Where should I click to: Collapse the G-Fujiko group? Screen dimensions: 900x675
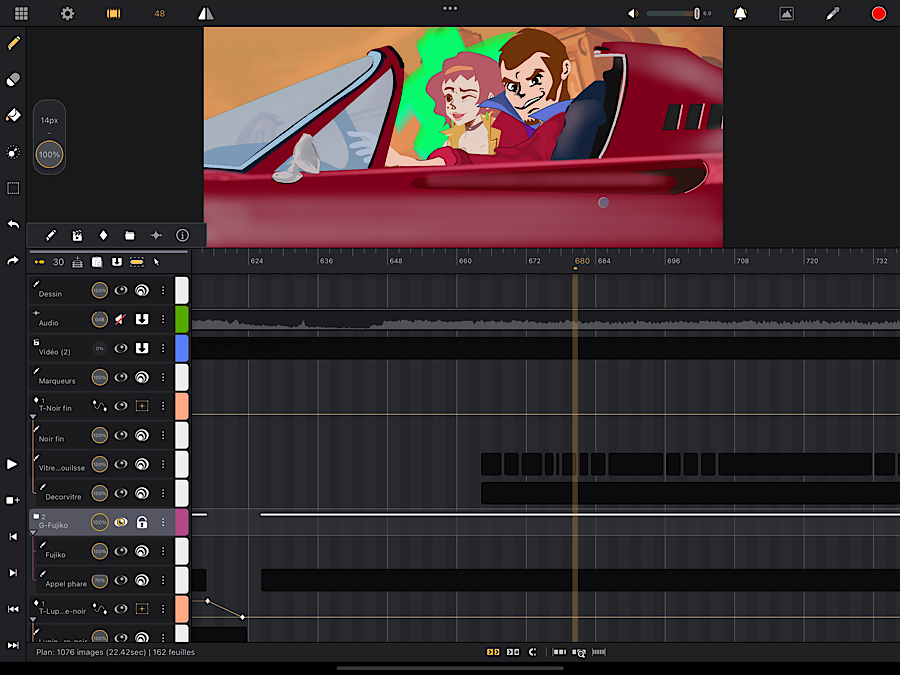pos(33,533)
